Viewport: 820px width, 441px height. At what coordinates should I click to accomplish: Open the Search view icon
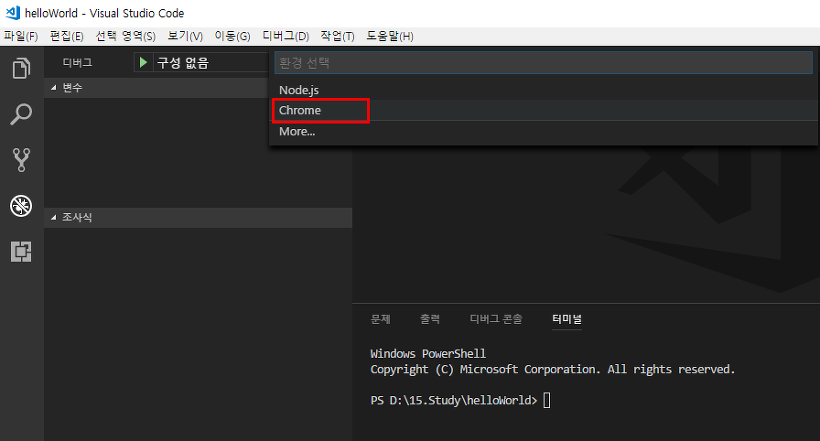21,114
